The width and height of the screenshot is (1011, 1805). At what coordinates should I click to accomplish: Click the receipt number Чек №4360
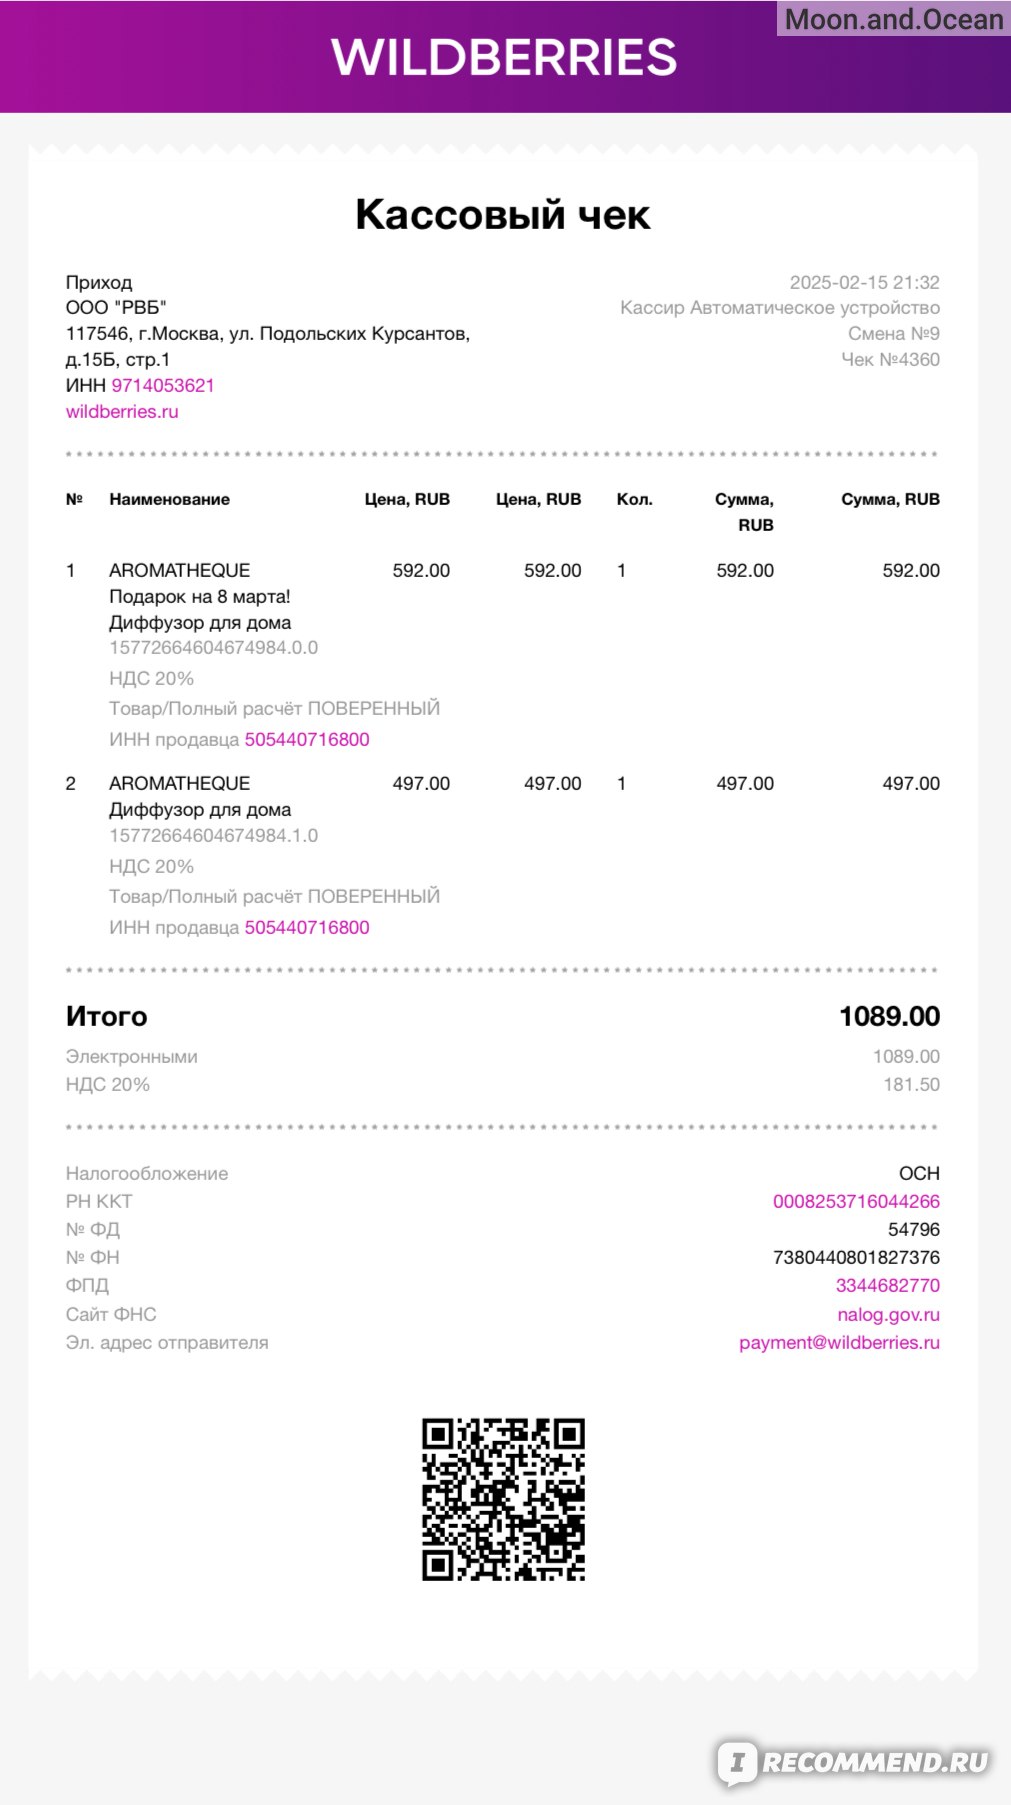pos(890,359)
